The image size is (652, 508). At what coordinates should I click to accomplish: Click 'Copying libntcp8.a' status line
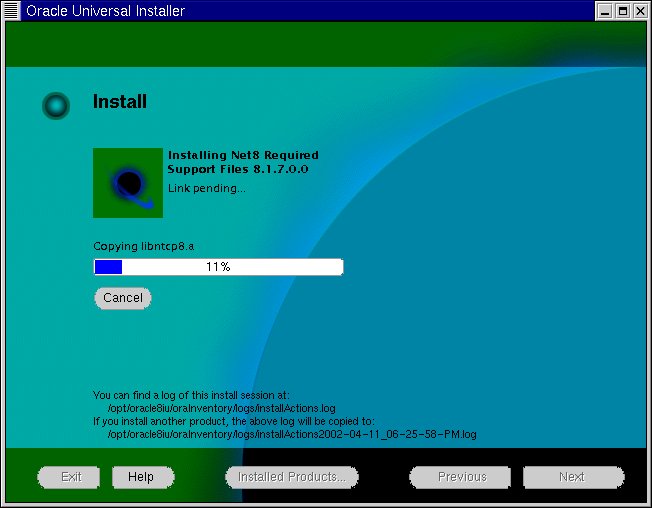(x=143, y=247)
